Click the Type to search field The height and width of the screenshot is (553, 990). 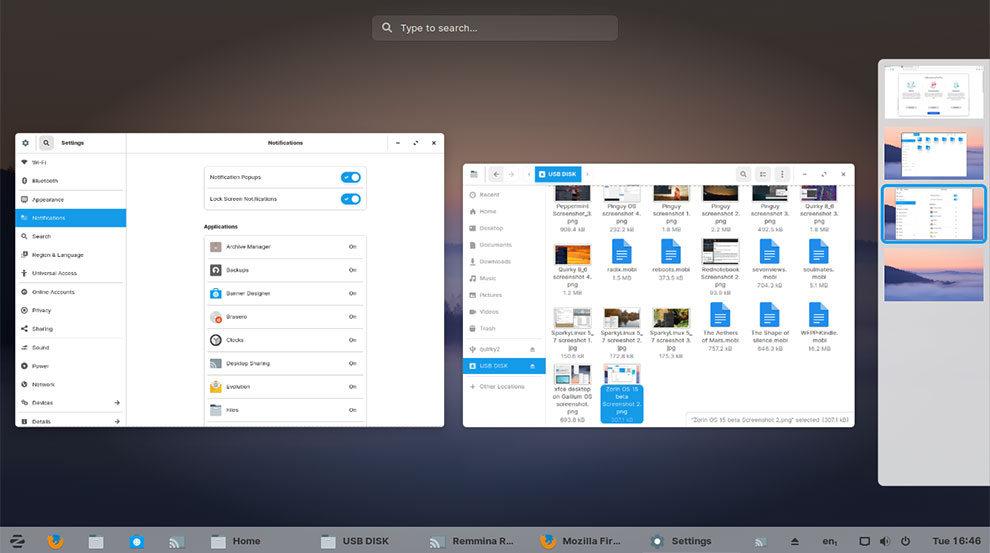495,28
